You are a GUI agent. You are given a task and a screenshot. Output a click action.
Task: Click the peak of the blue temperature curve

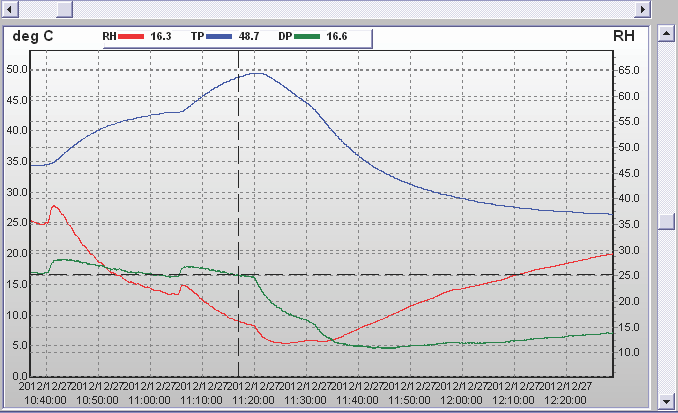coord(256,73)
